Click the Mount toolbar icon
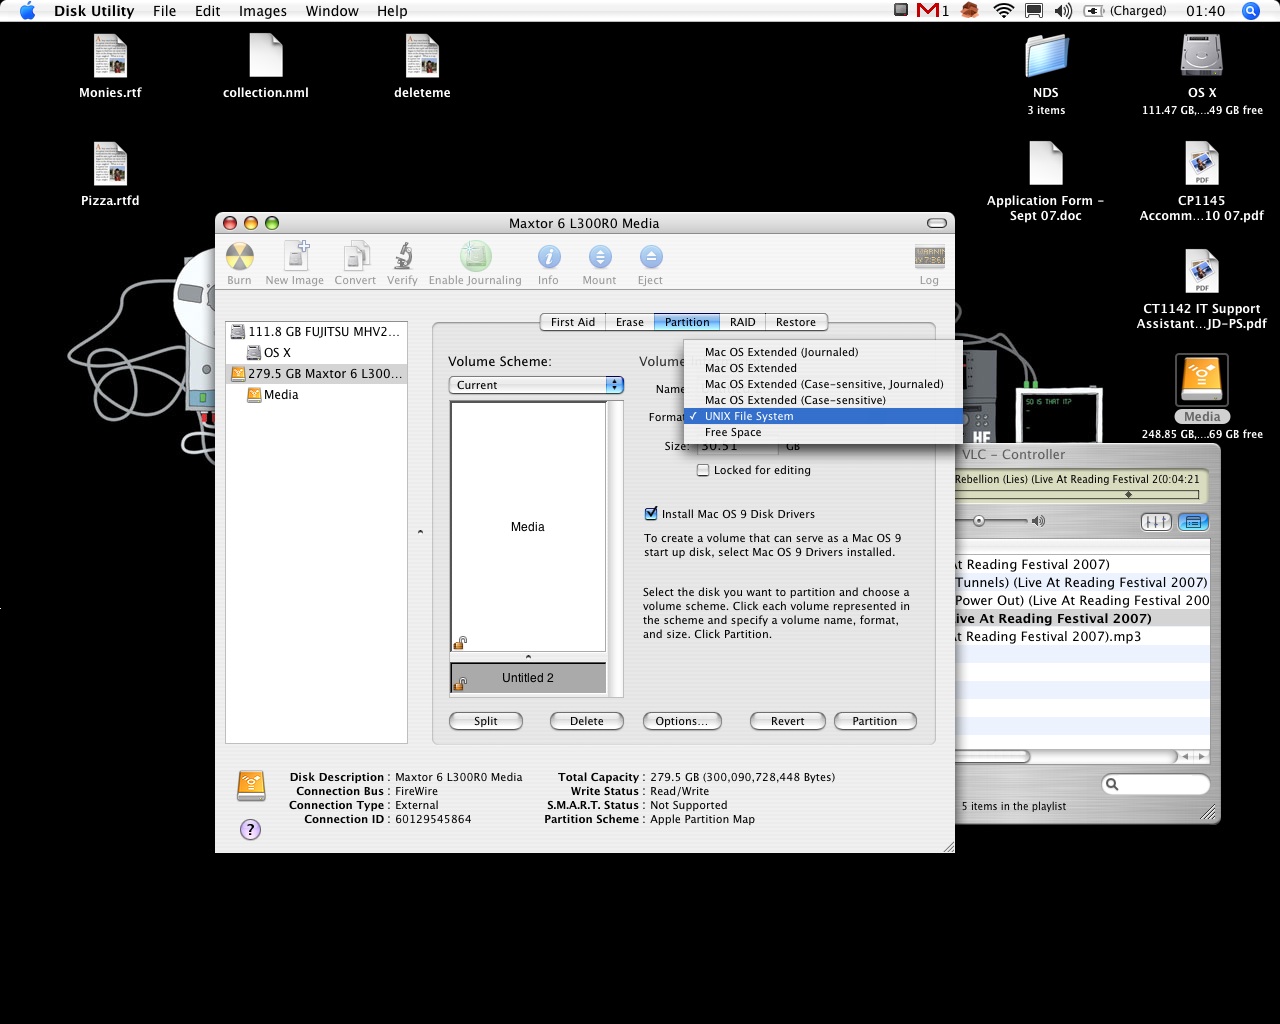 599,257
